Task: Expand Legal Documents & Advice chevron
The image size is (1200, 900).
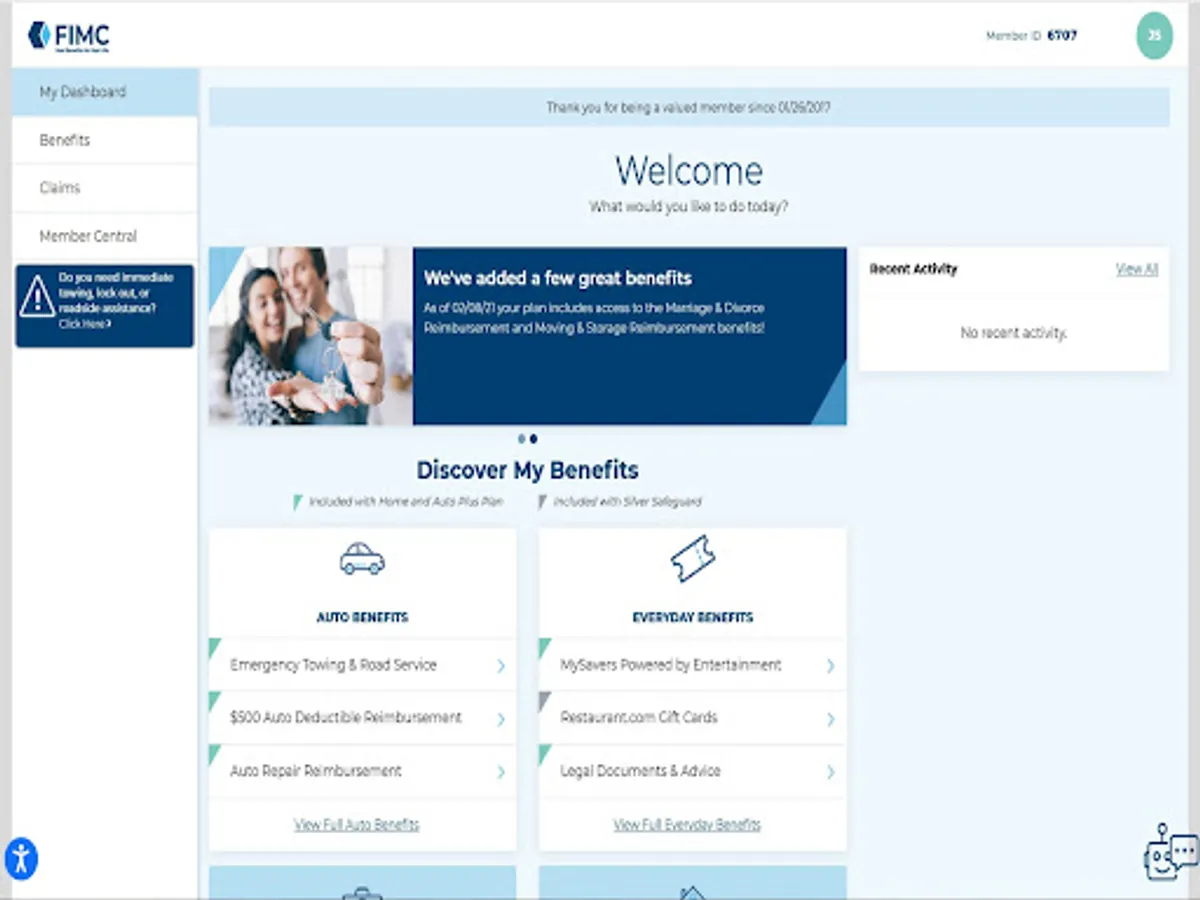Action: (830, 772)
